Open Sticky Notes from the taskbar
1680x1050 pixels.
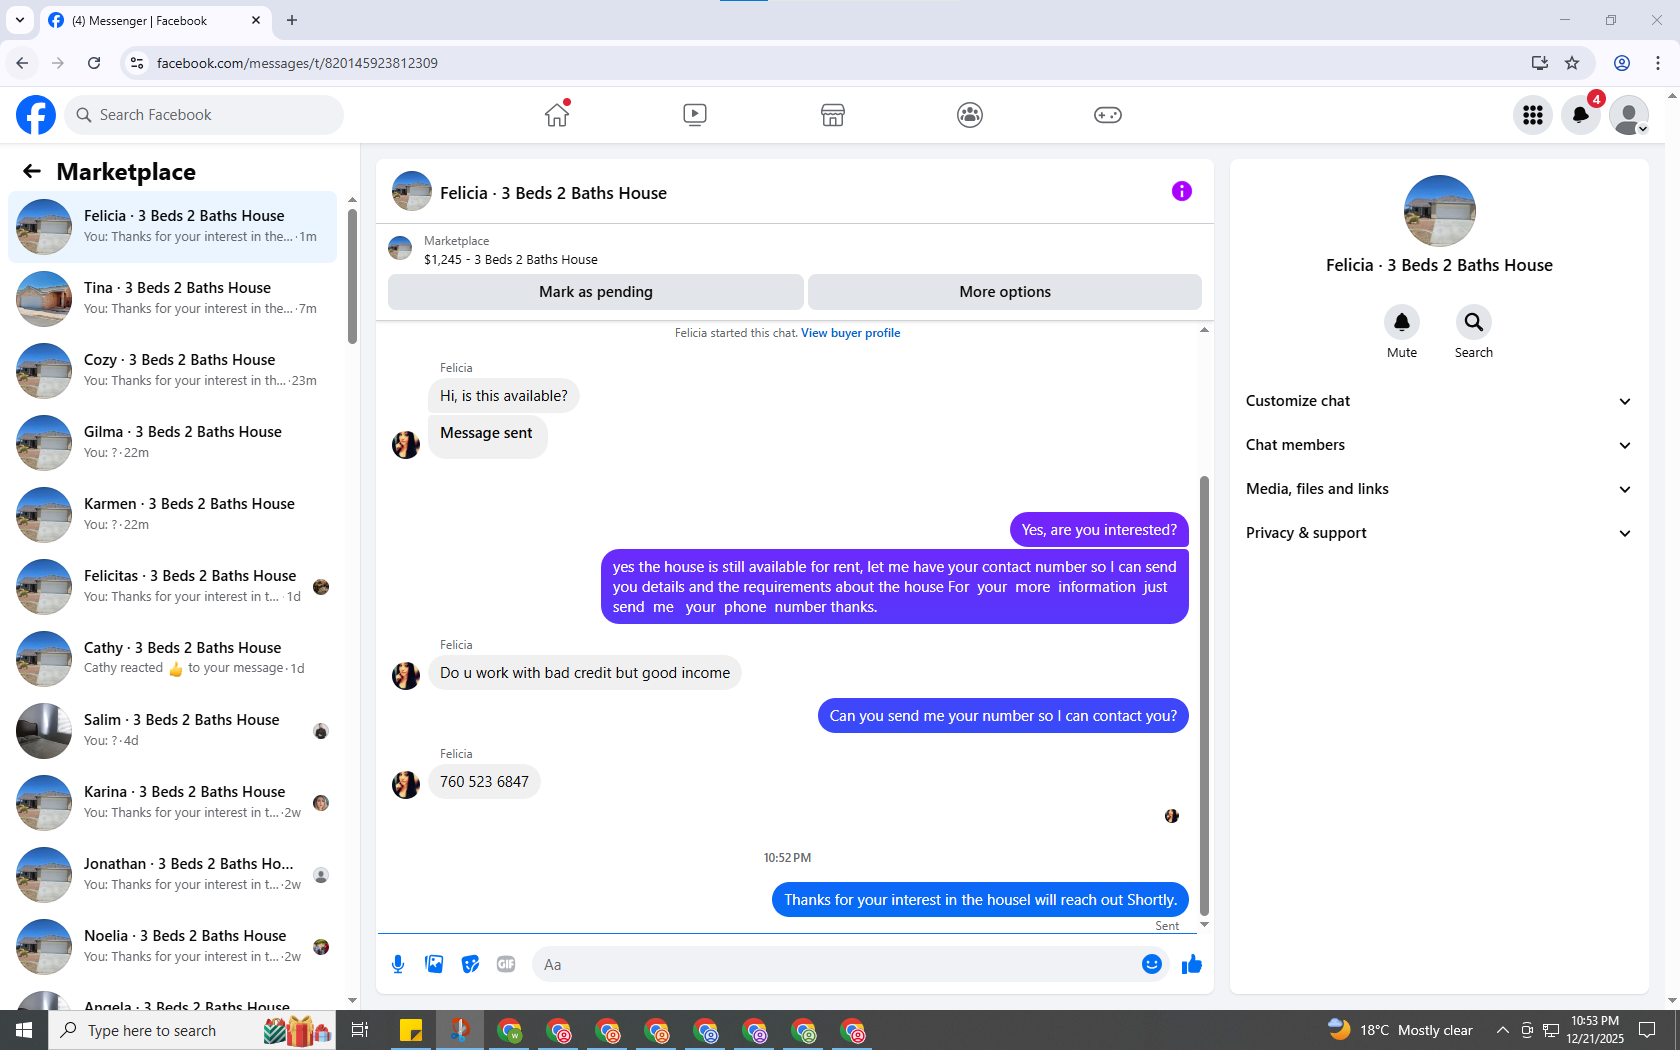tap(410, 1030)
